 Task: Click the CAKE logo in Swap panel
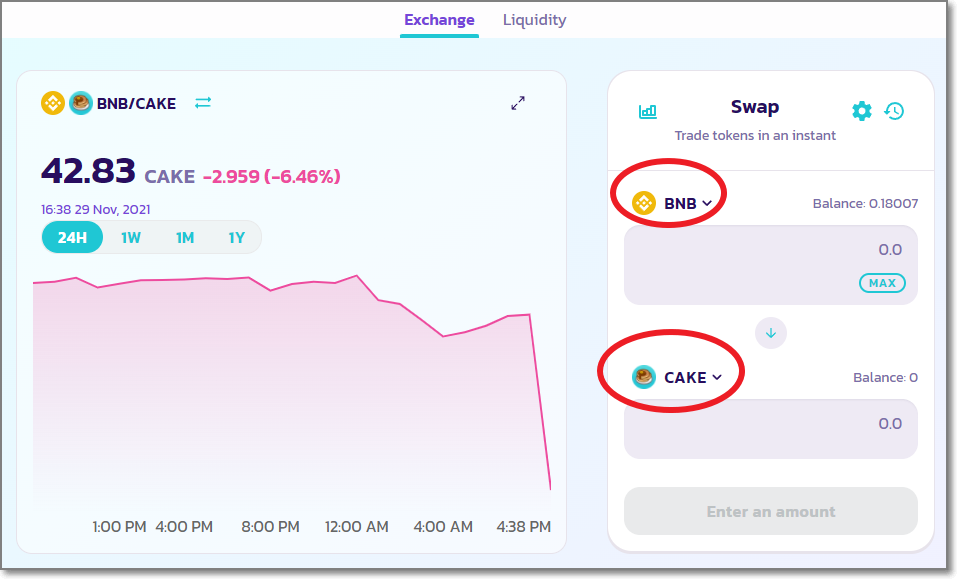click(644, 377)
